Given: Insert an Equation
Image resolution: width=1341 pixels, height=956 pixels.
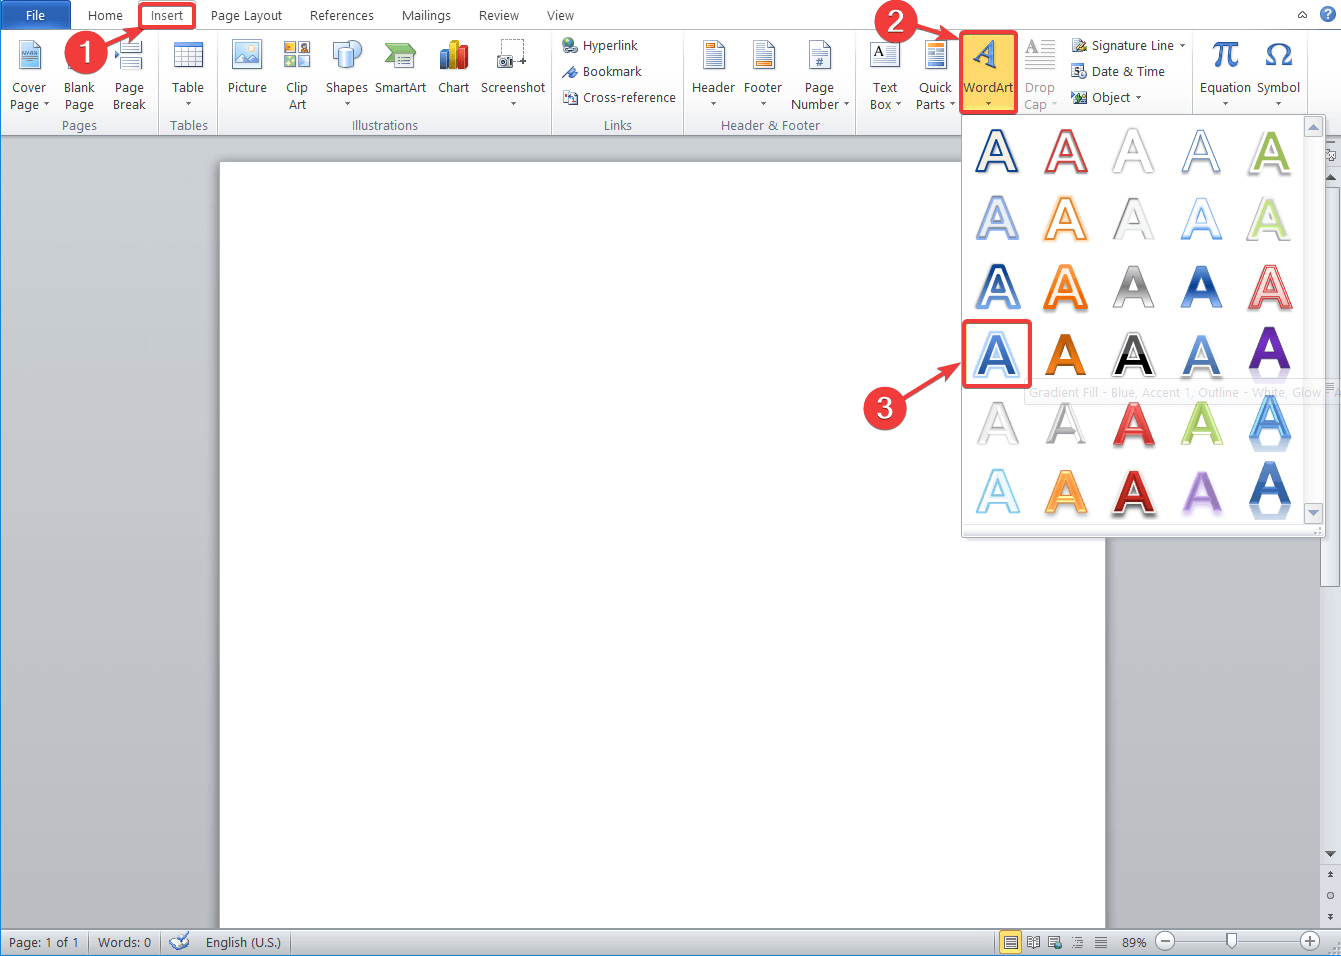Looking at the screenshot, I should point(1224,70).
